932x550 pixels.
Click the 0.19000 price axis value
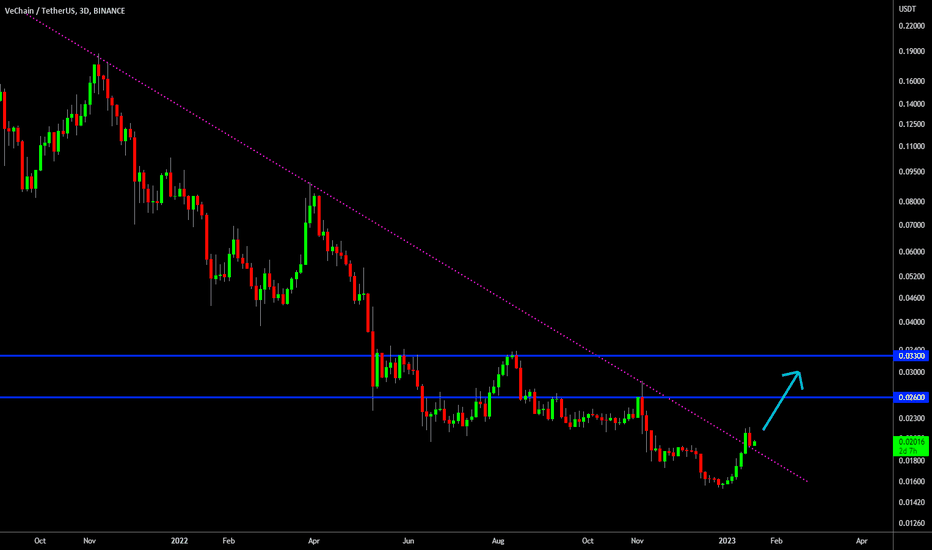[x=912, y=52]
